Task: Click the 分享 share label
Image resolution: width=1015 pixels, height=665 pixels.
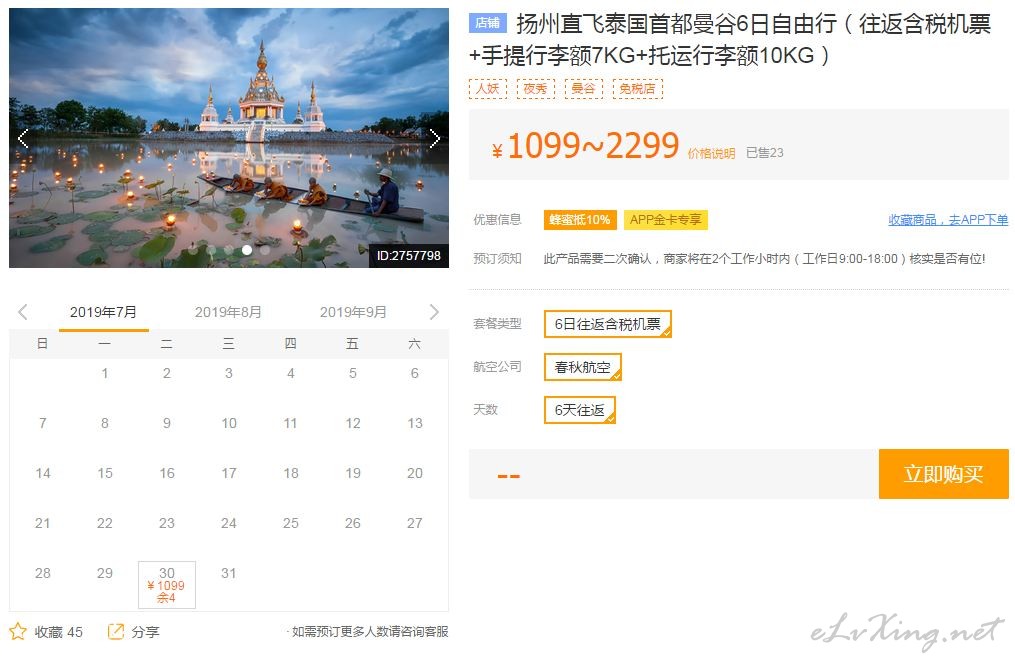Action: click(146, 632)
